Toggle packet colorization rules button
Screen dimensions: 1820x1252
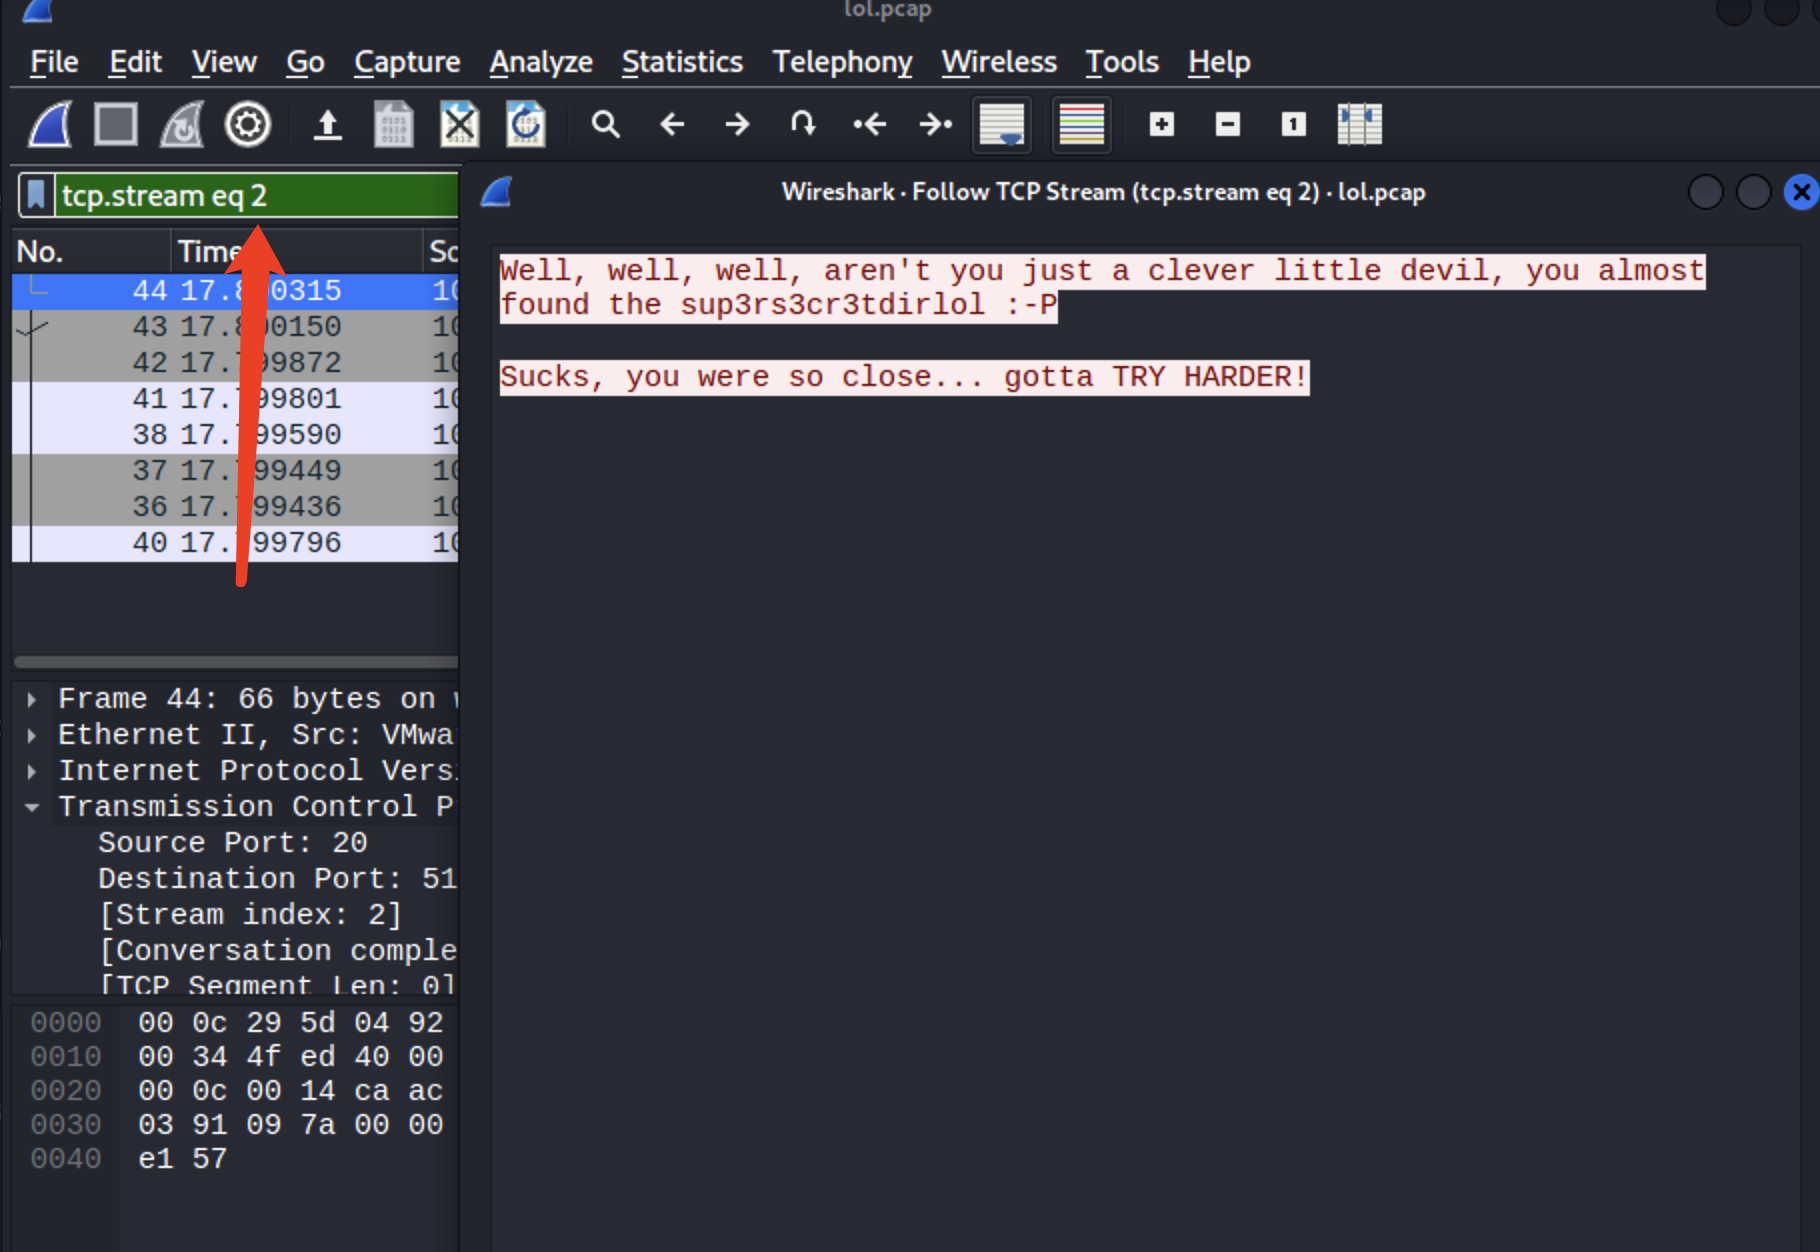click(x=1081, y=125)
